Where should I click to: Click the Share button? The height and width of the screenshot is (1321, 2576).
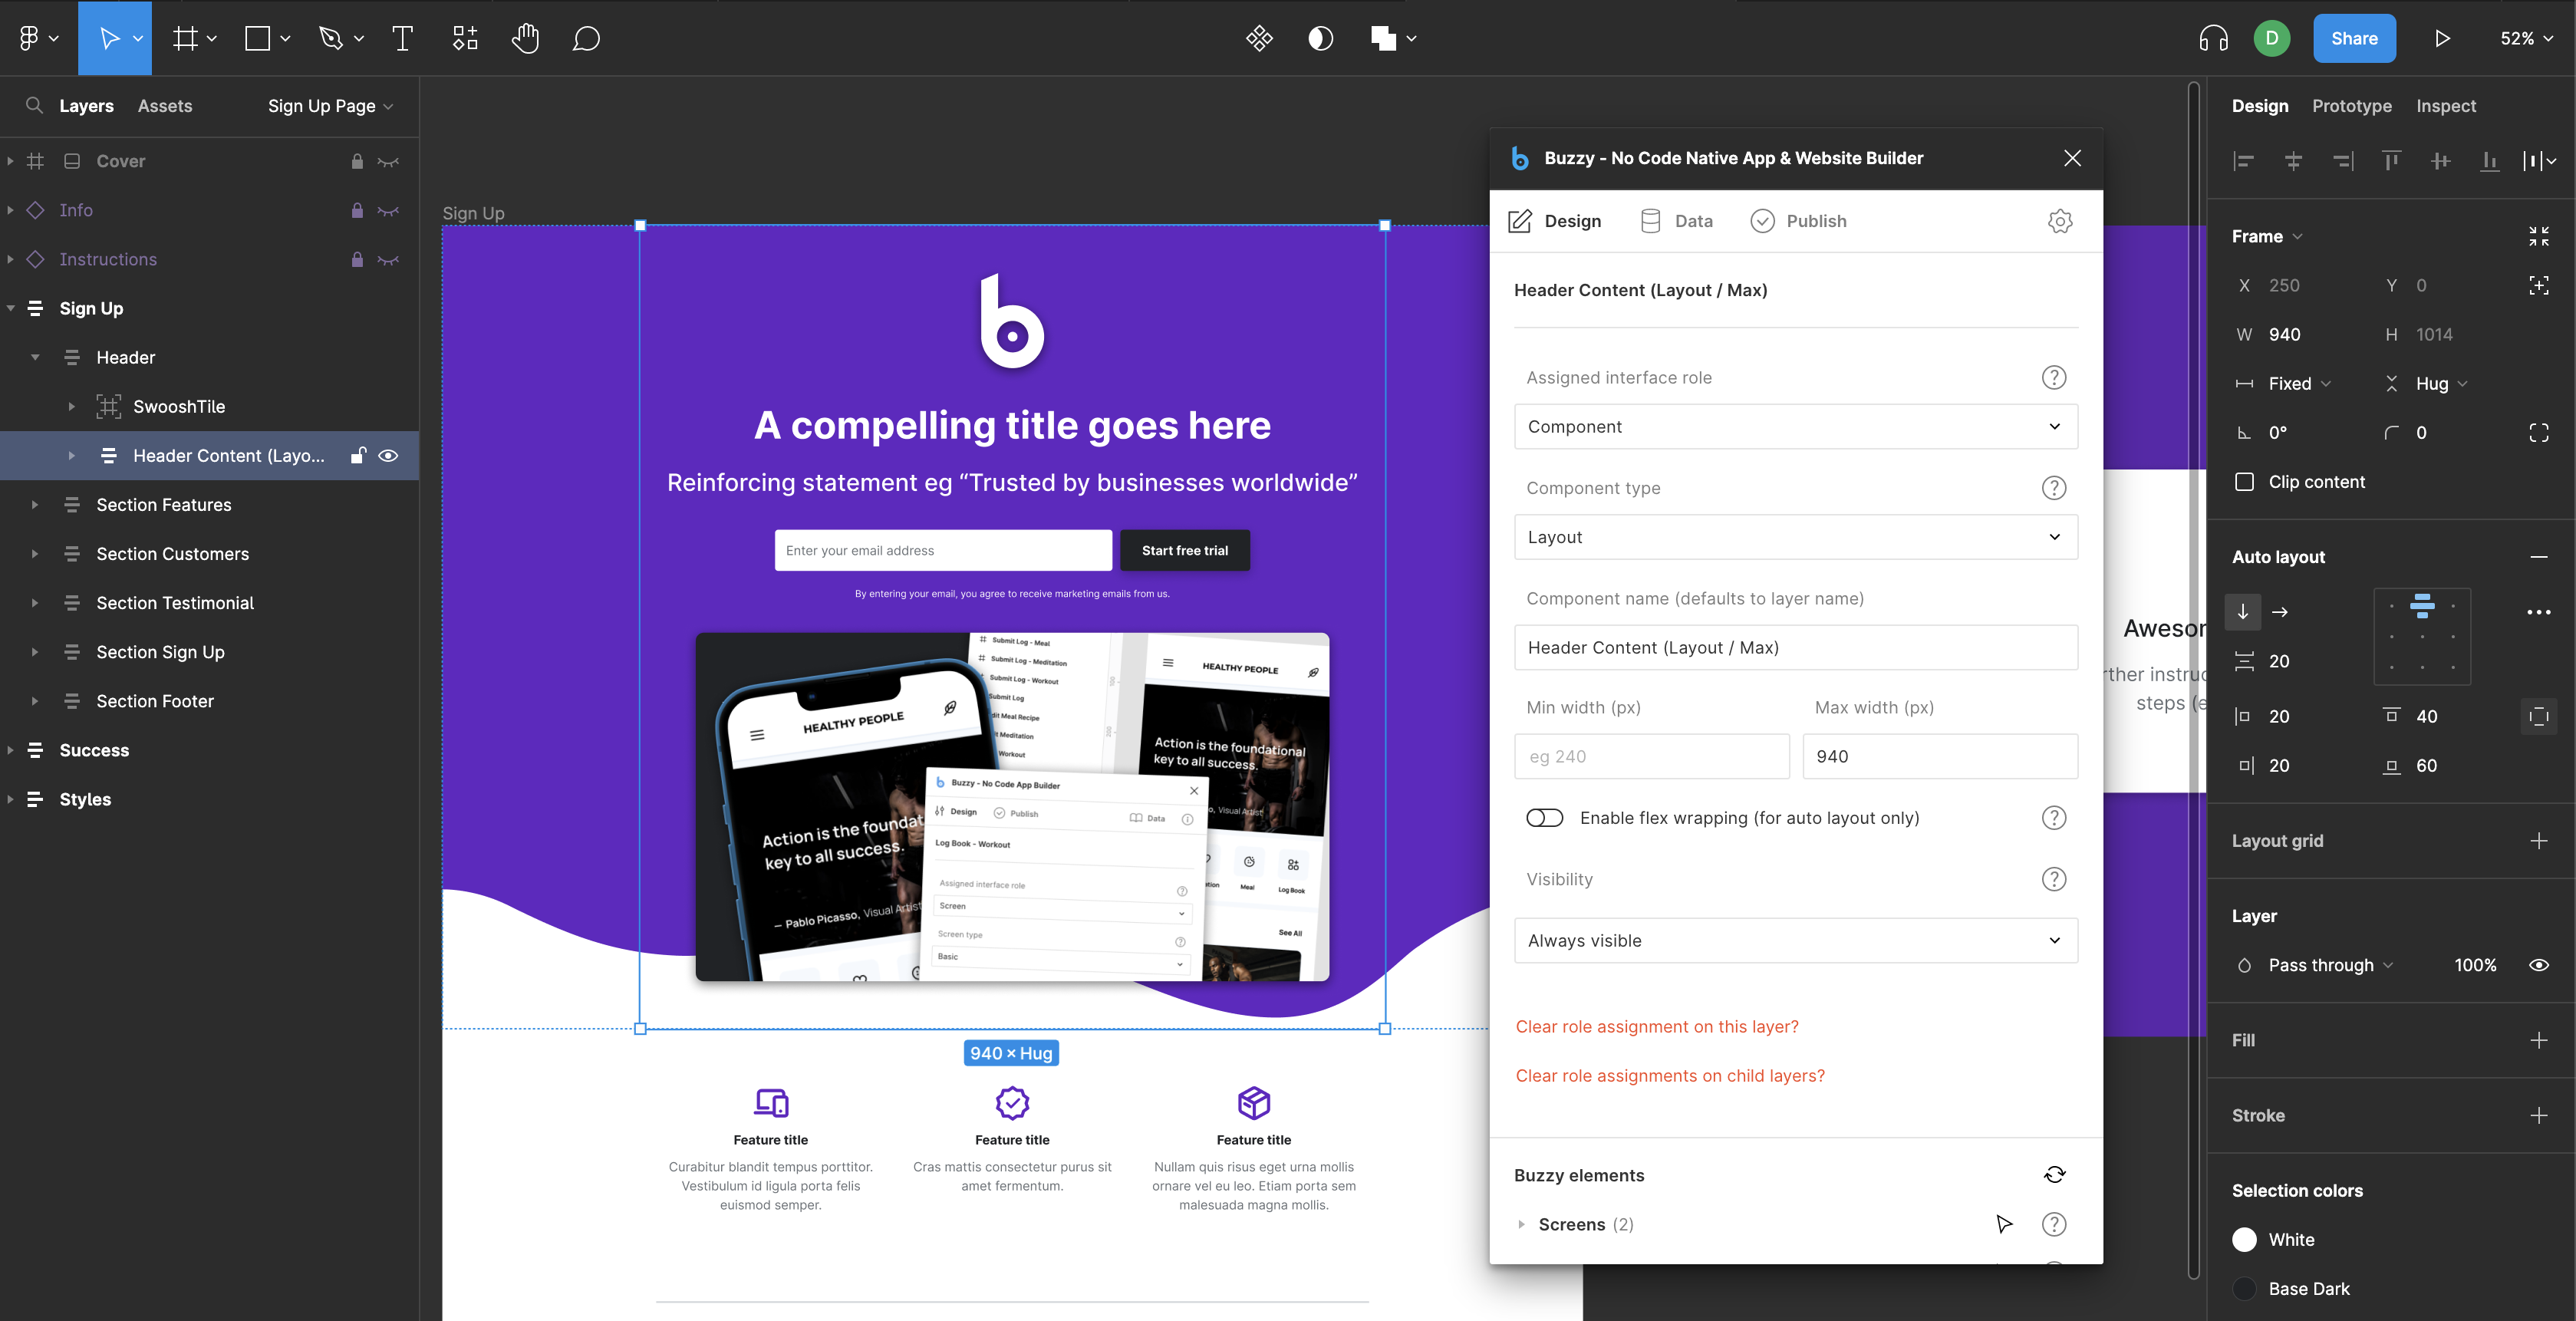(x=2354, y=38)
